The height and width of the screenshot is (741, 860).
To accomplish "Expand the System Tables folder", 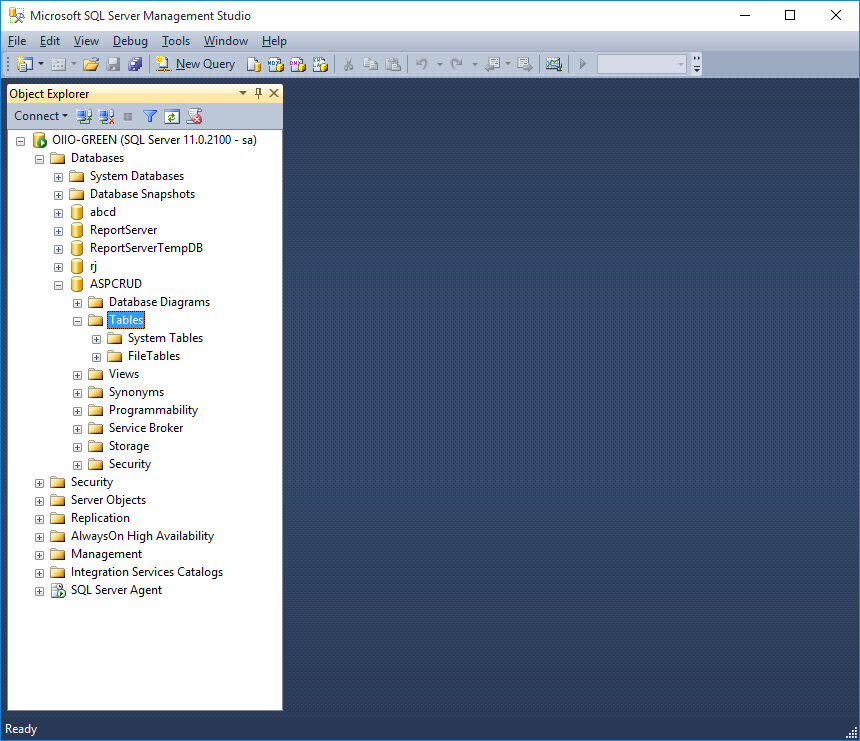I will (x=96, y=338).
